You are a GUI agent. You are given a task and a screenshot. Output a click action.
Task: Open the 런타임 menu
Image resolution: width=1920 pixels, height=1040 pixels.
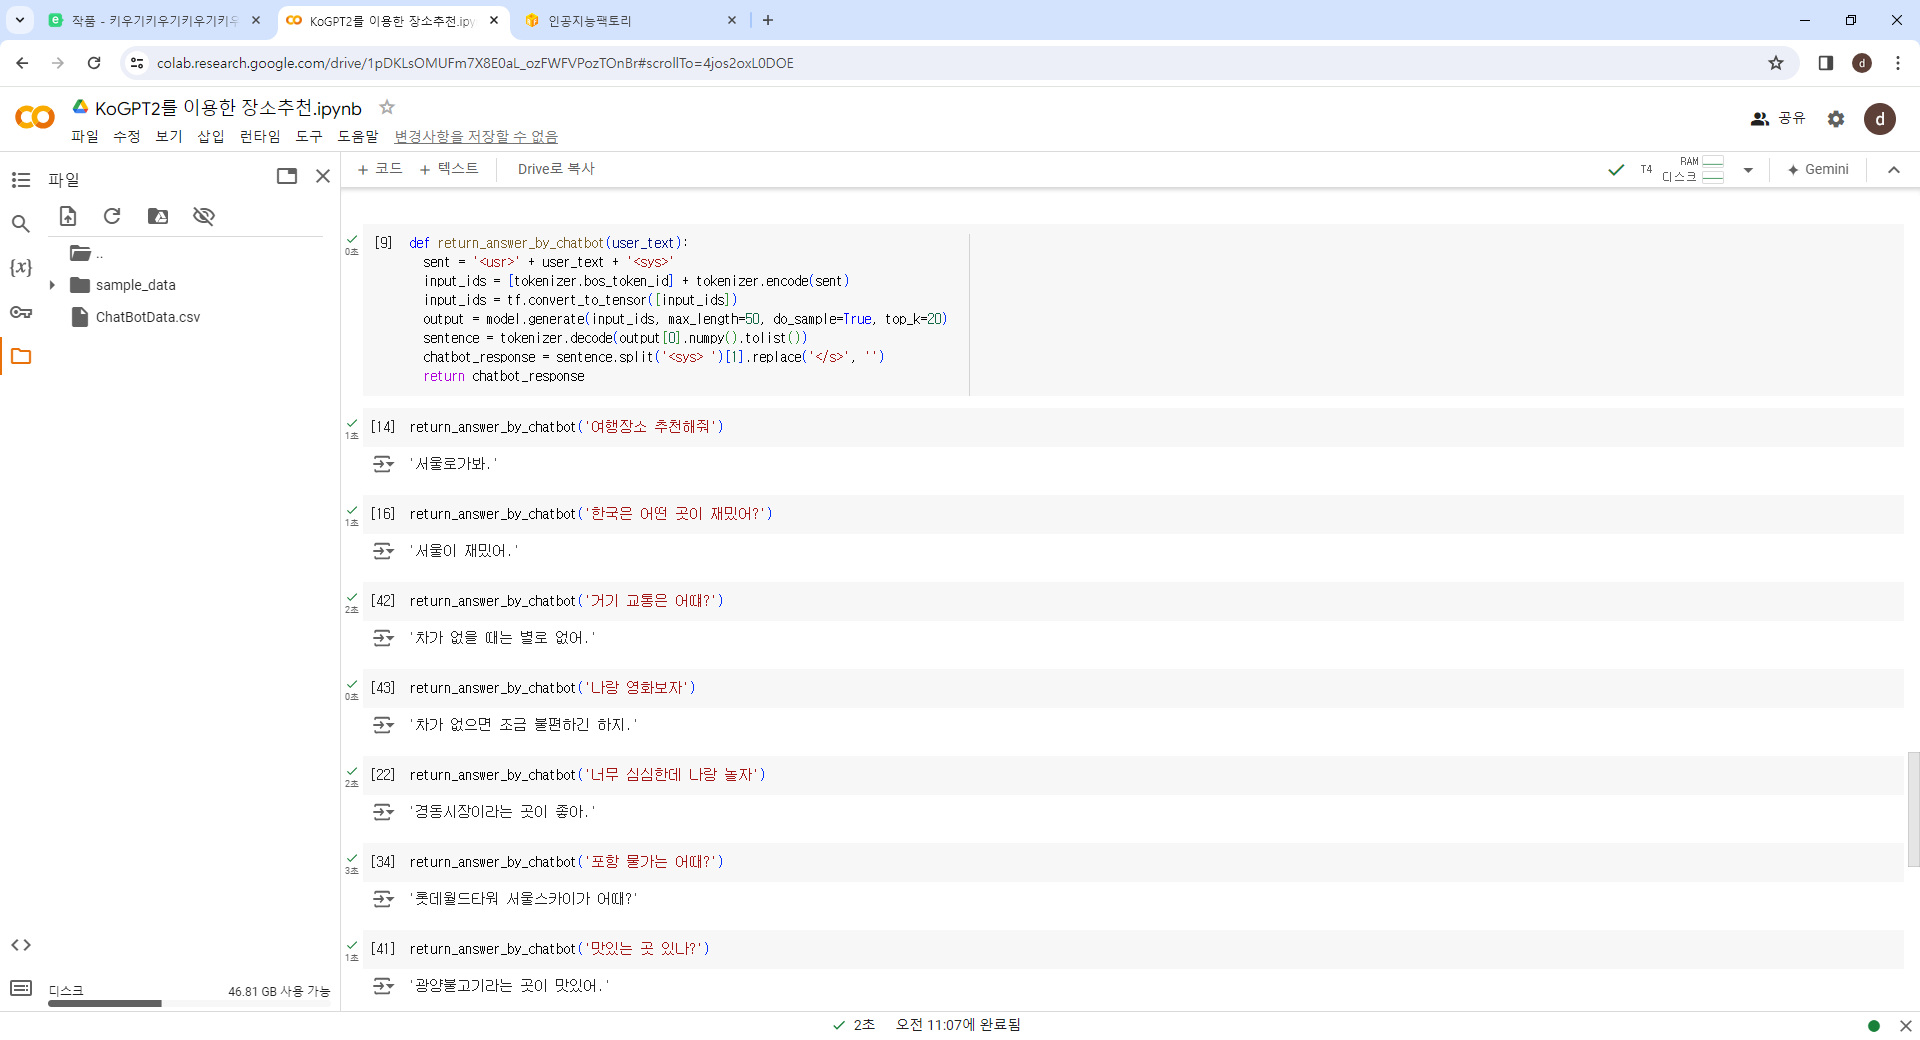coord(260,136)
